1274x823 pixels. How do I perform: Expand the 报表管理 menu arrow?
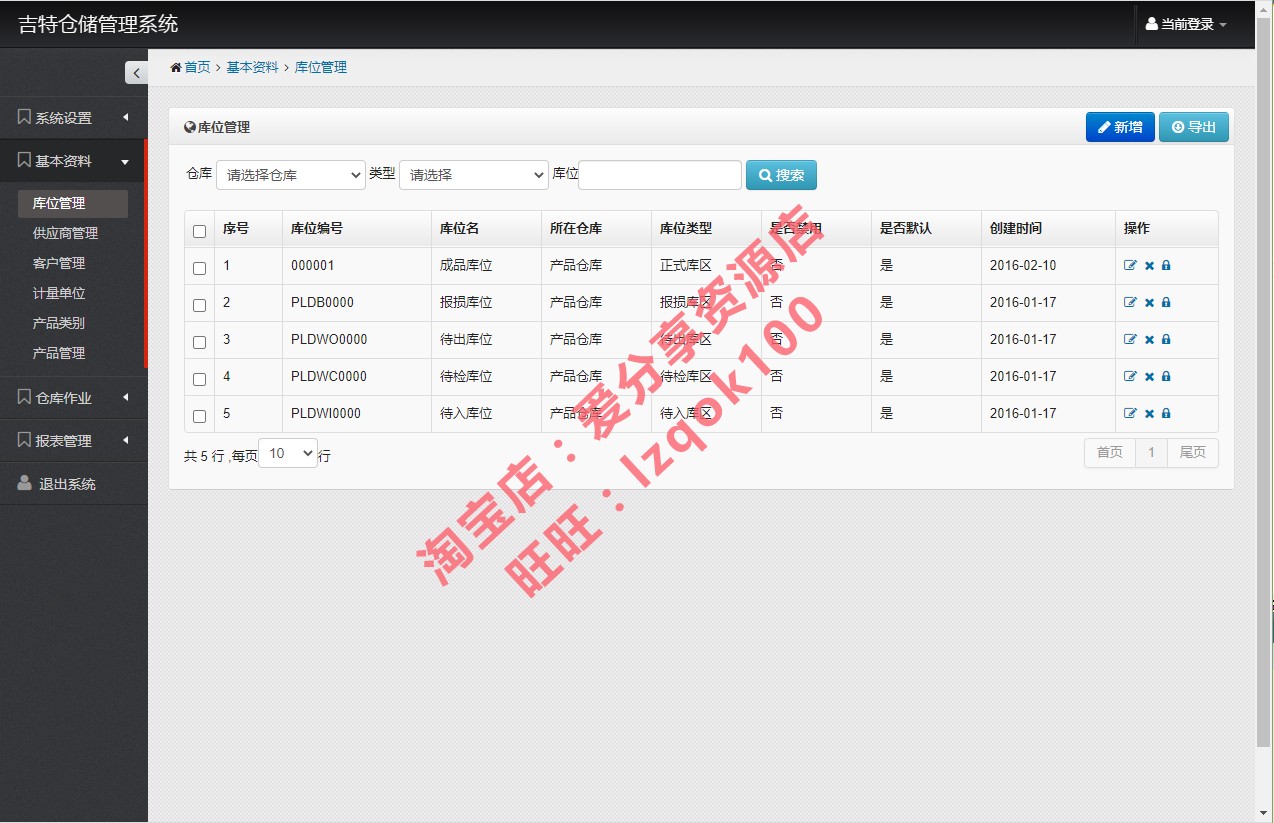(x=126, y=440)
